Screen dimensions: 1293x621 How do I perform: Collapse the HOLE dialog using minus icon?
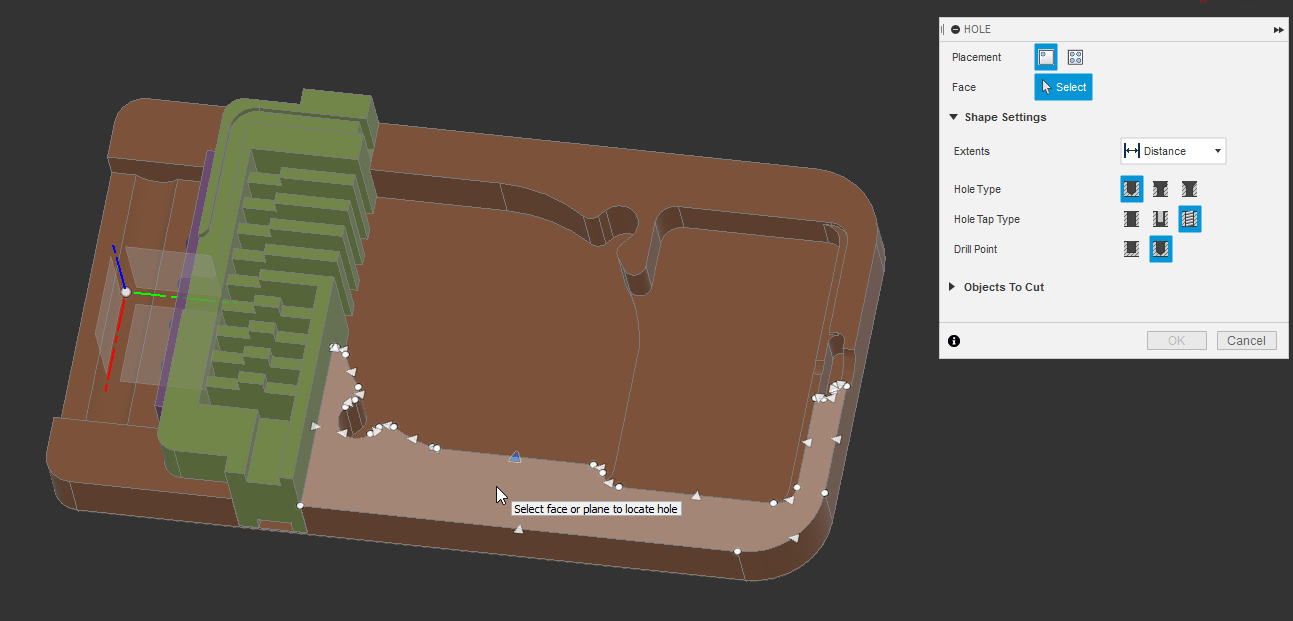(x=955, y=30)
